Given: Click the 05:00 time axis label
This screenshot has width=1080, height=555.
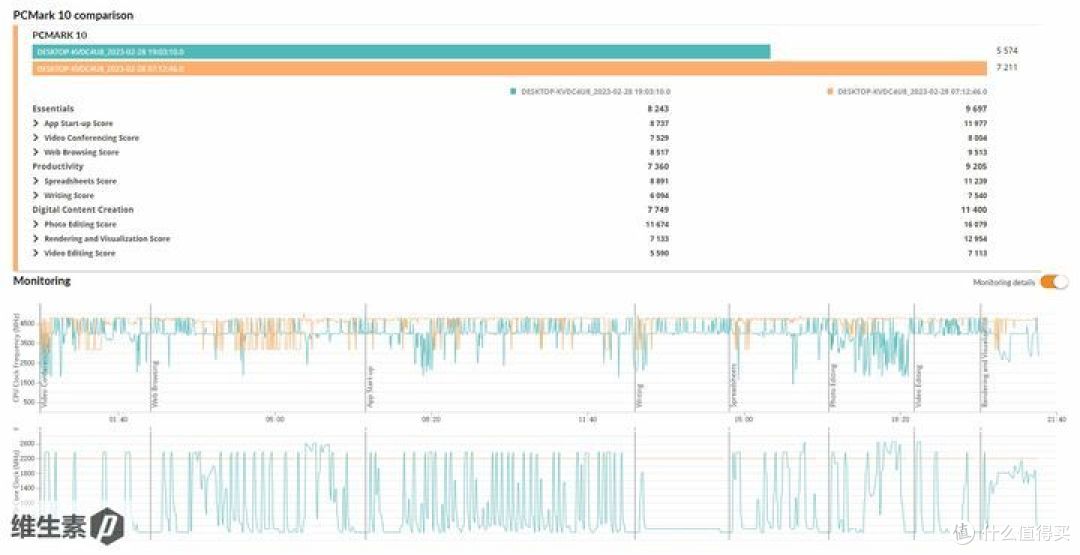Looking at the screenshot, I should pos(275,419).
